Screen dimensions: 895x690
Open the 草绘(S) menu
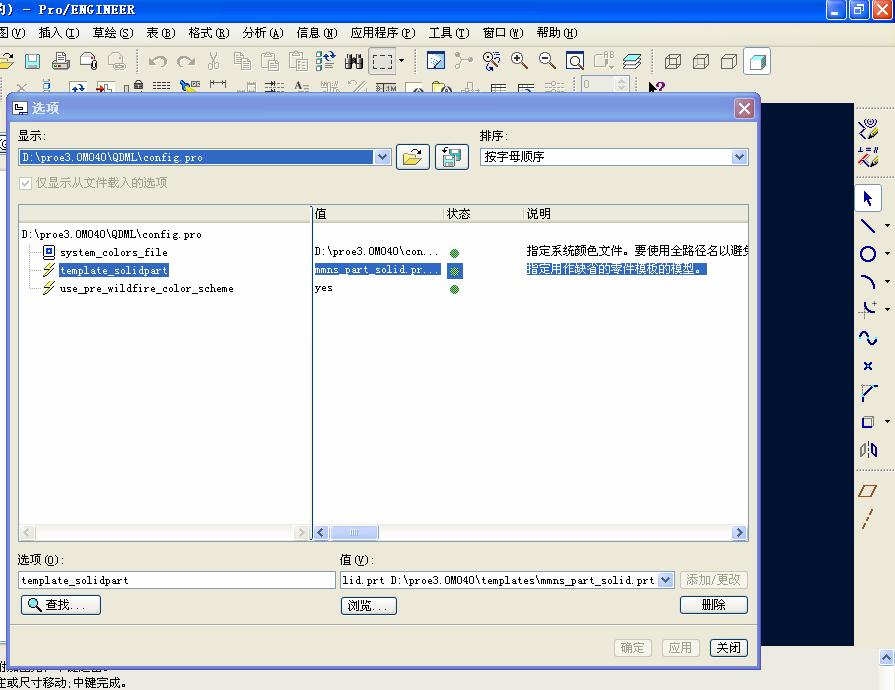(x=113, y=33)
